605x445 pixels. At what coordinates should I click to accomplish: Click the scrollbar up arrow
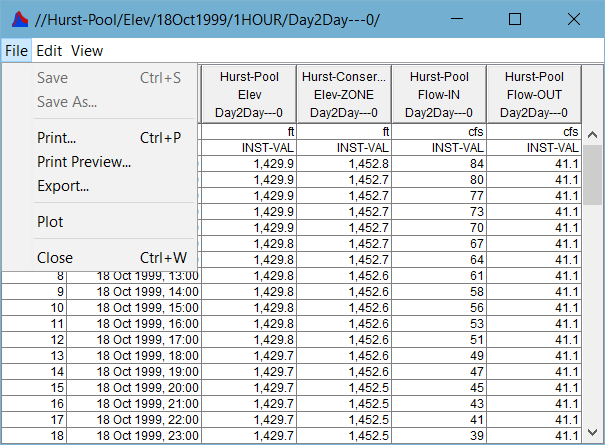click(x=591, y=132)
